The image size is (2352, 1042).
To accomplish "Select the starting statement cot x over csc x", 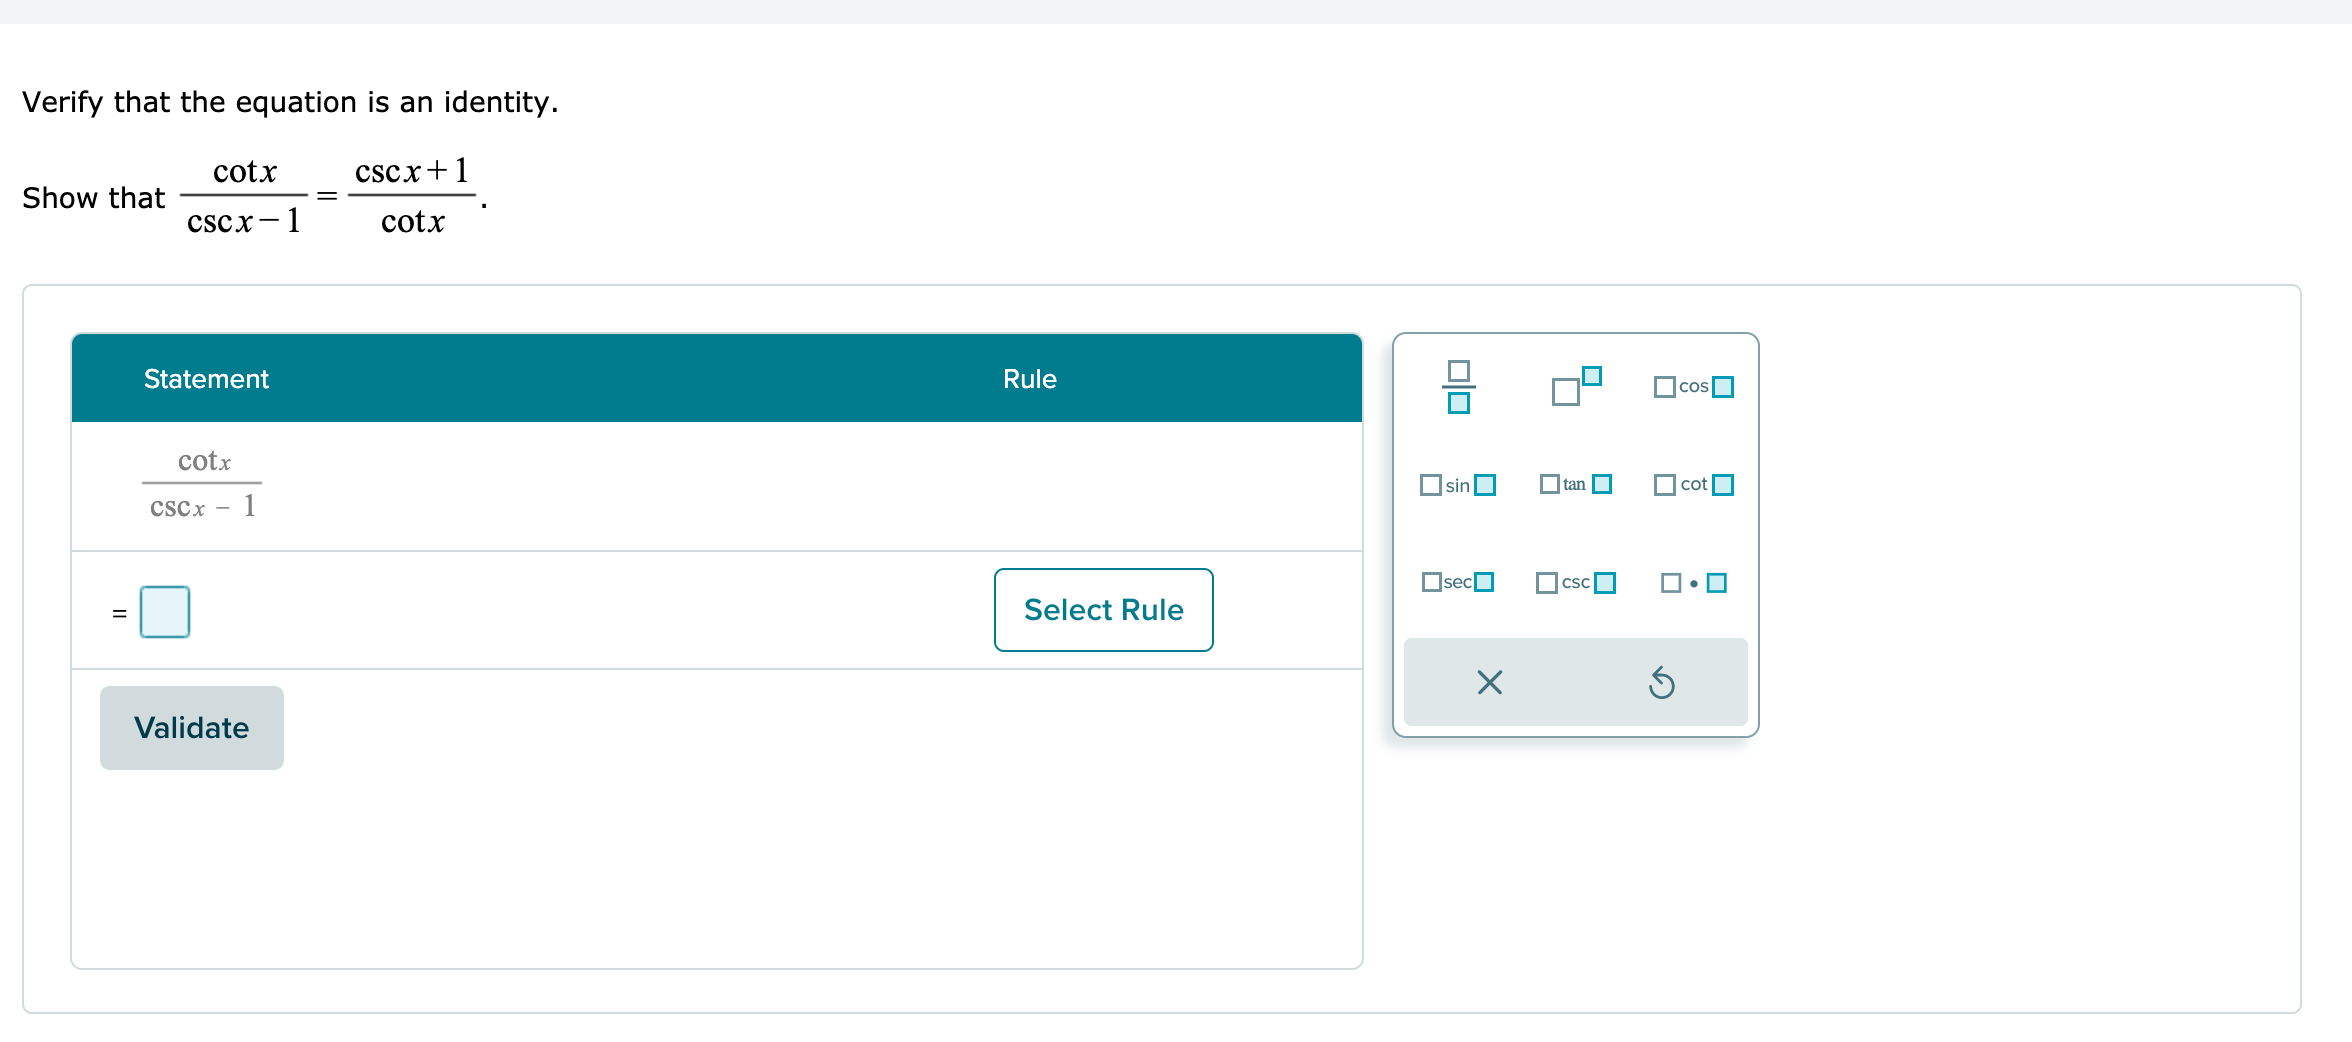I will click(x=202, y=484).
